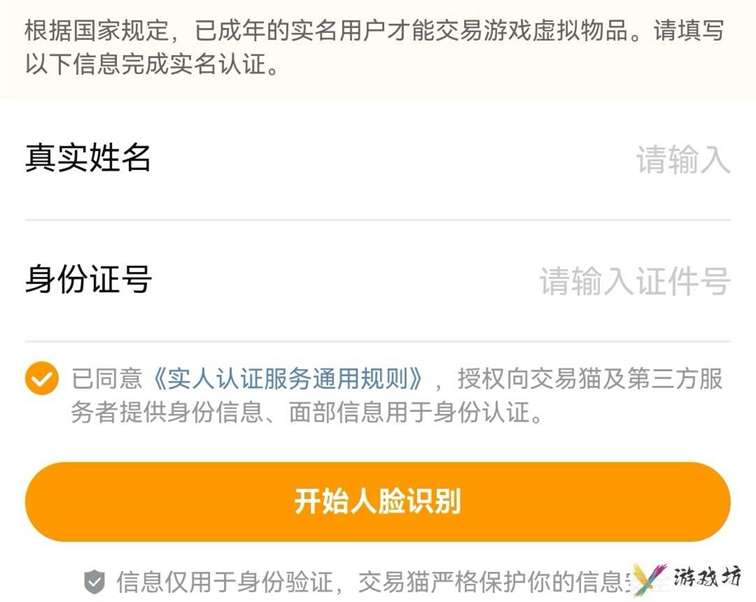Select the 身份证号 field label
The height and width of the screenshot is (602, 756).
[x=88, y=279]
